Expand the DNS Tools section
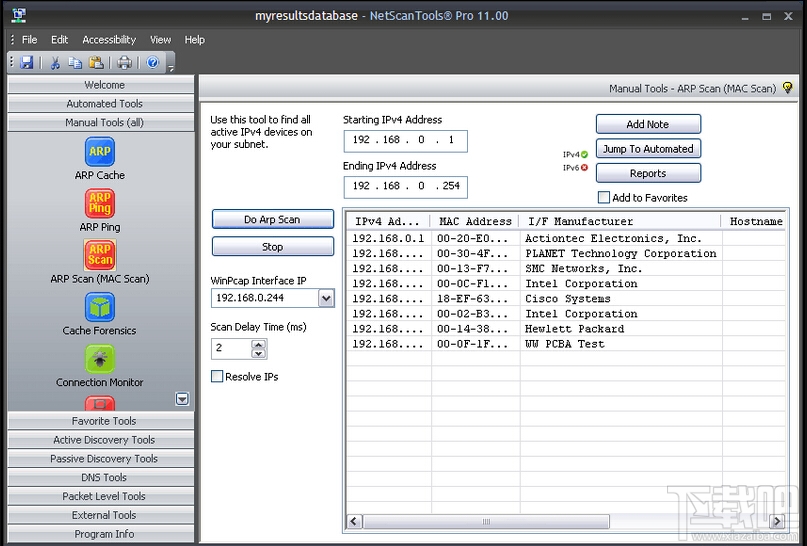807x546 pixels. tap(101, 478)
